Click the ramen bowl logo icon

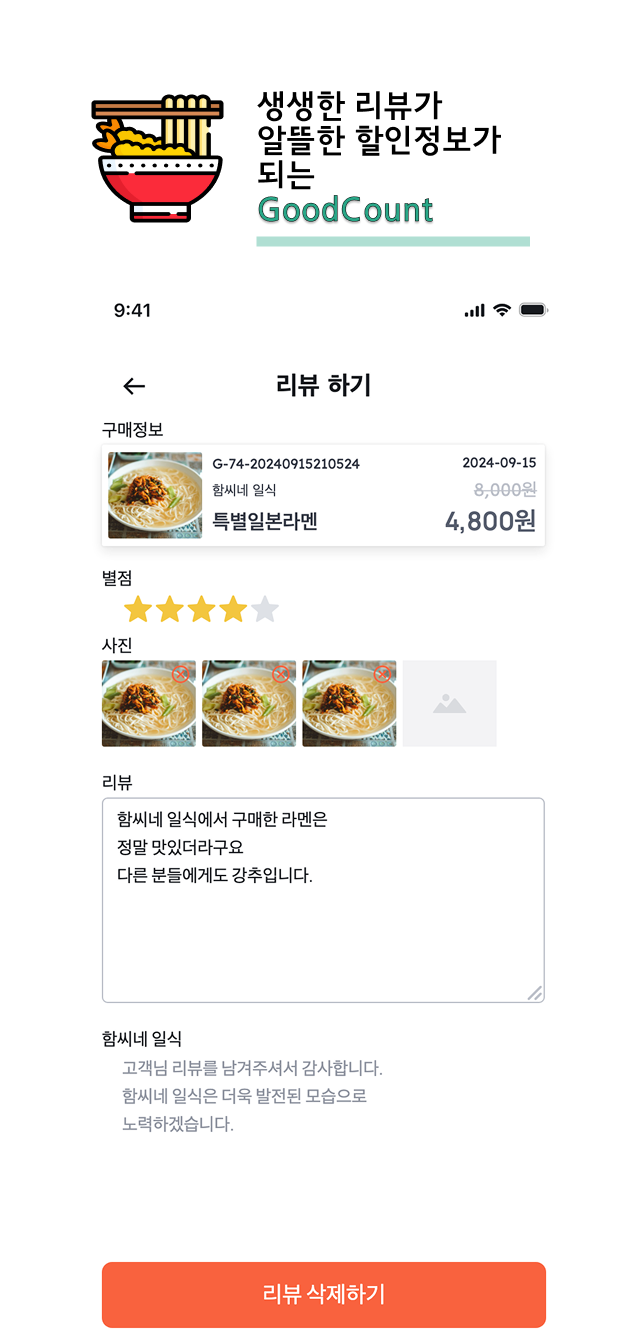(159, 158)
